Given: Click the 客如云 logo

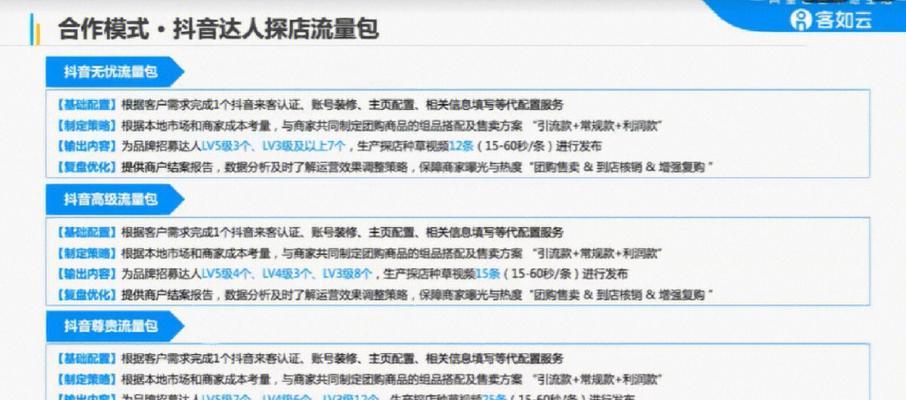Looking at the screenshot, I should coord(831,19).
